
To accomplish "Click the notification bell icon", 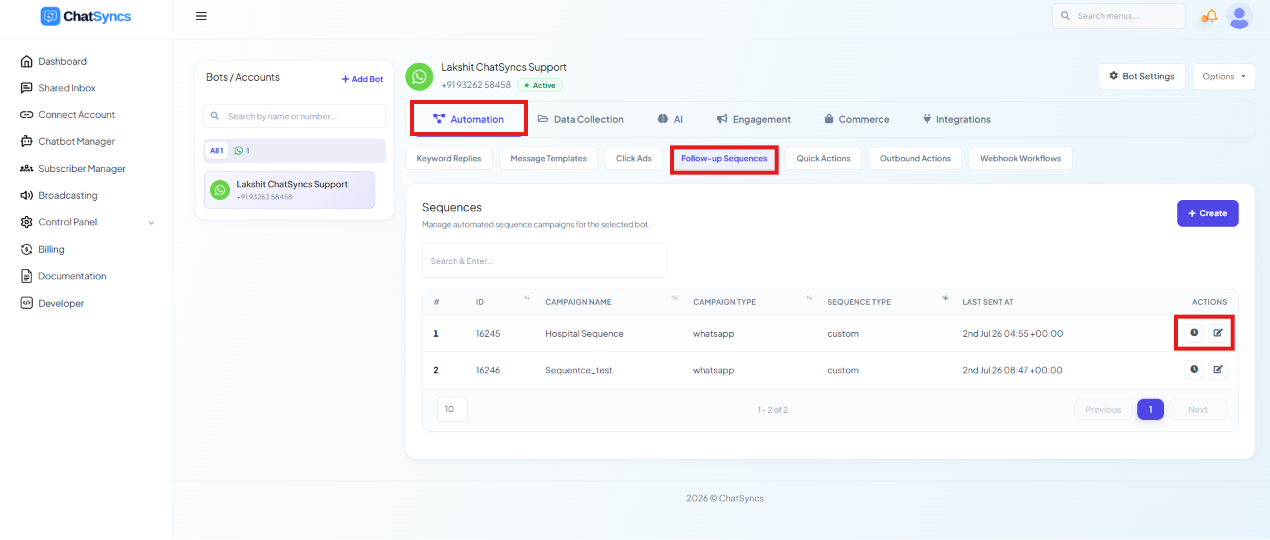I will [1210, 16].
